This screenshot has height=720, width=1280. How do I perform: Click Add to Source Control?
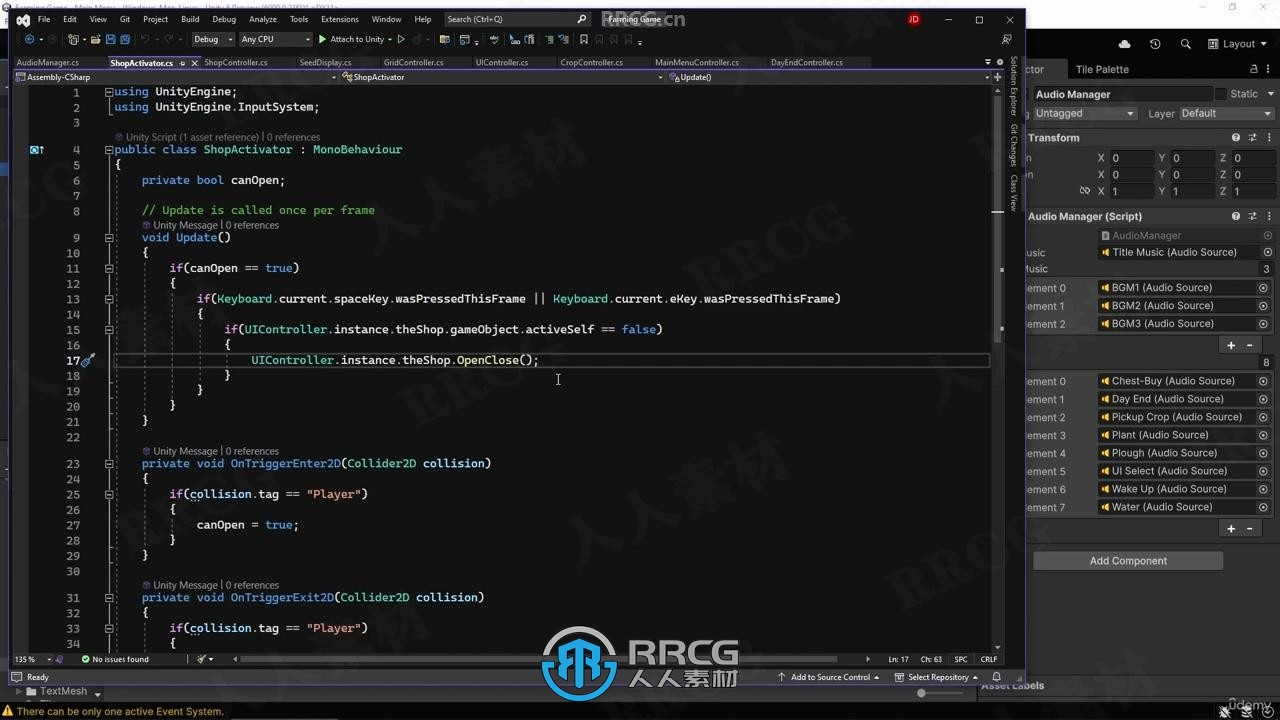click(x=829, y=677)
